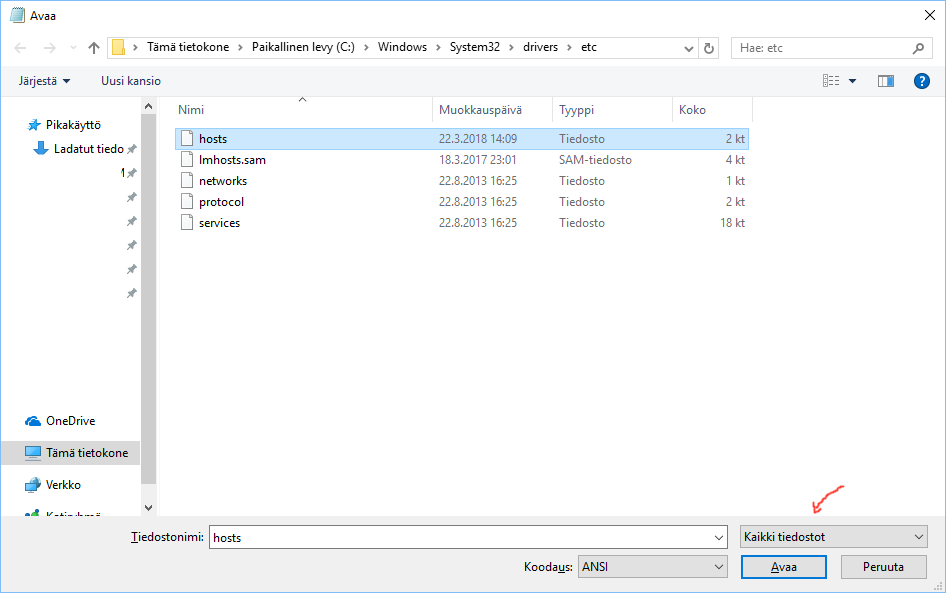
Task: Sort by the Muokkauspäivä column header
Action: pyautogui.click(x=480, y=110)
